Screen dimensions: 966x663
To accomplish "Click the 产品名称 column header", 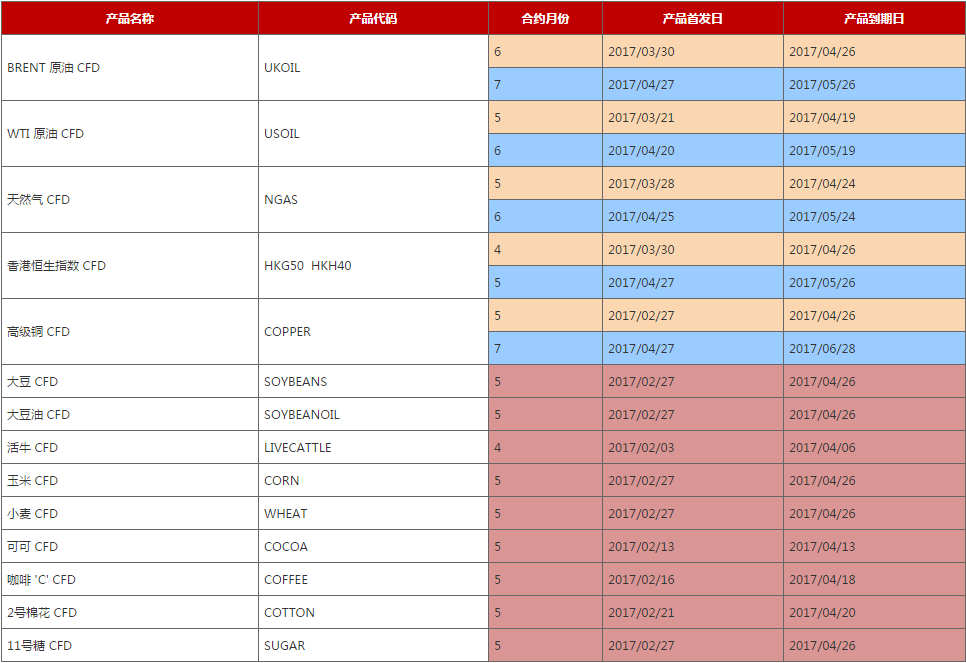I will pos(130,18).
